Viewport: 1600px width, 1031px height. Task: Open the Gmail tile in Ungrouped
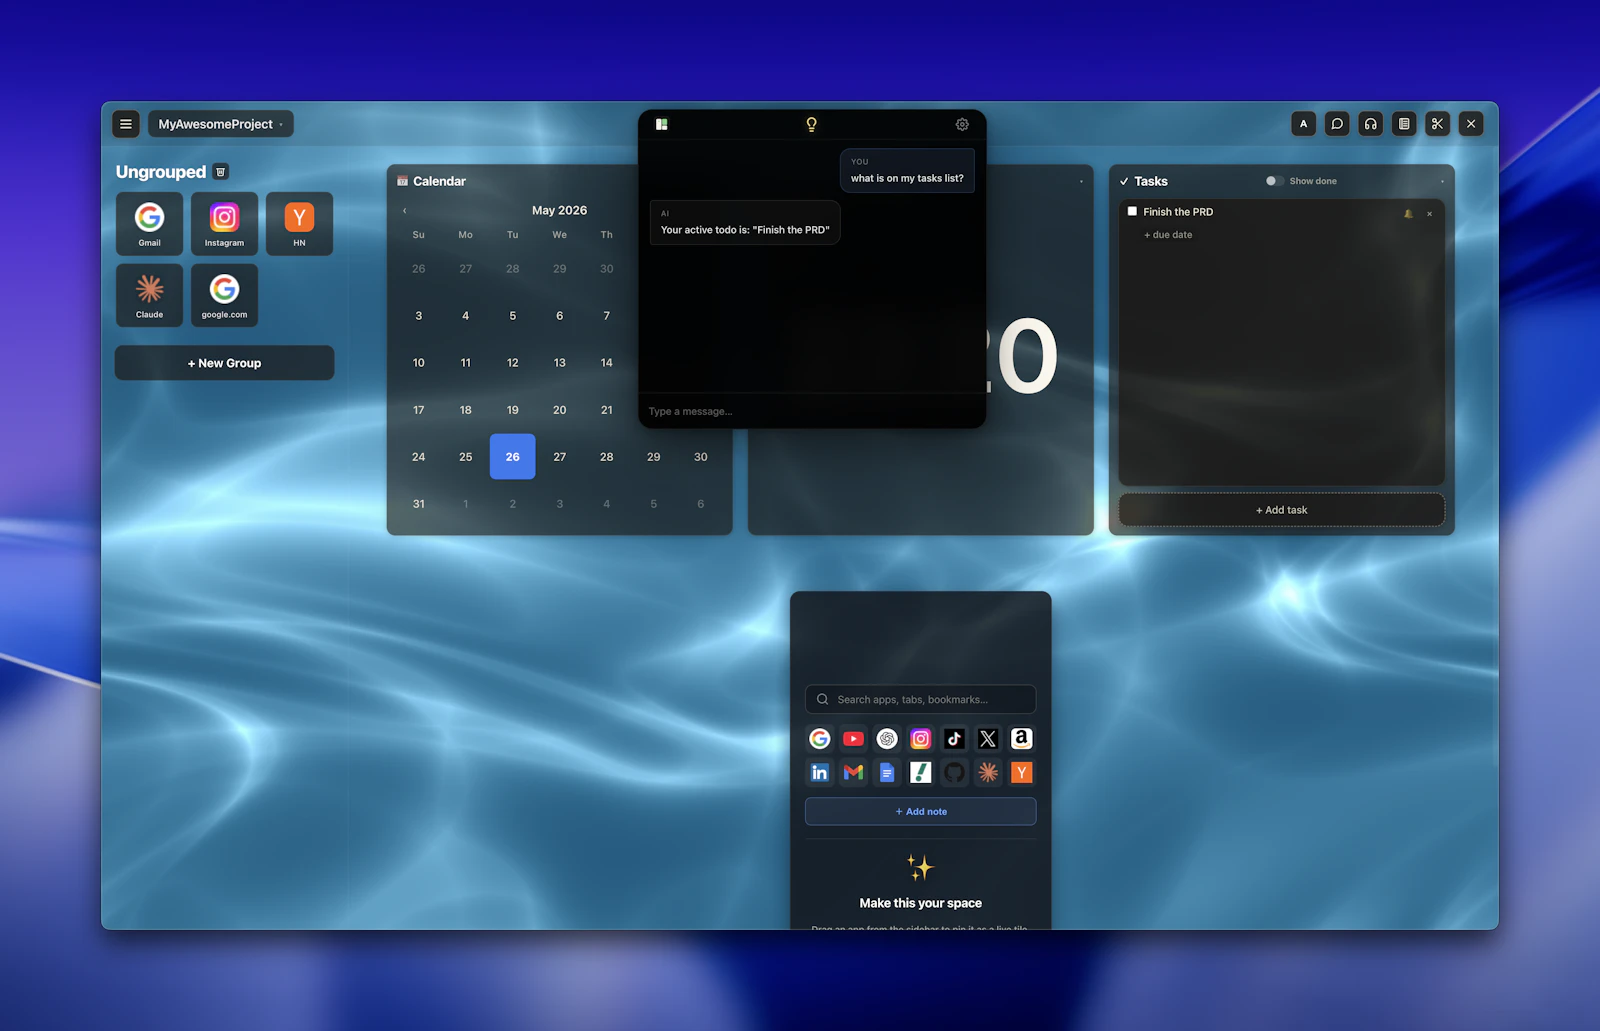coord(149,224)
